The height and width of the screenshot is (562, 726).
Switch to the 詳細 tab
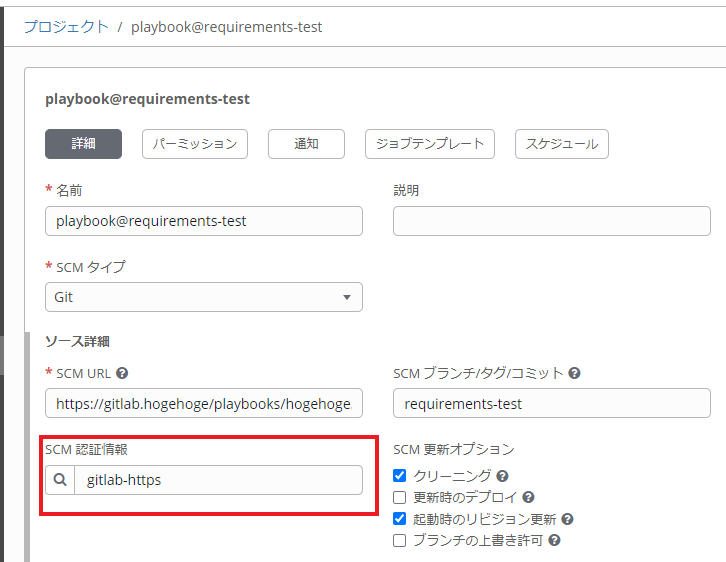pos(83,144)
